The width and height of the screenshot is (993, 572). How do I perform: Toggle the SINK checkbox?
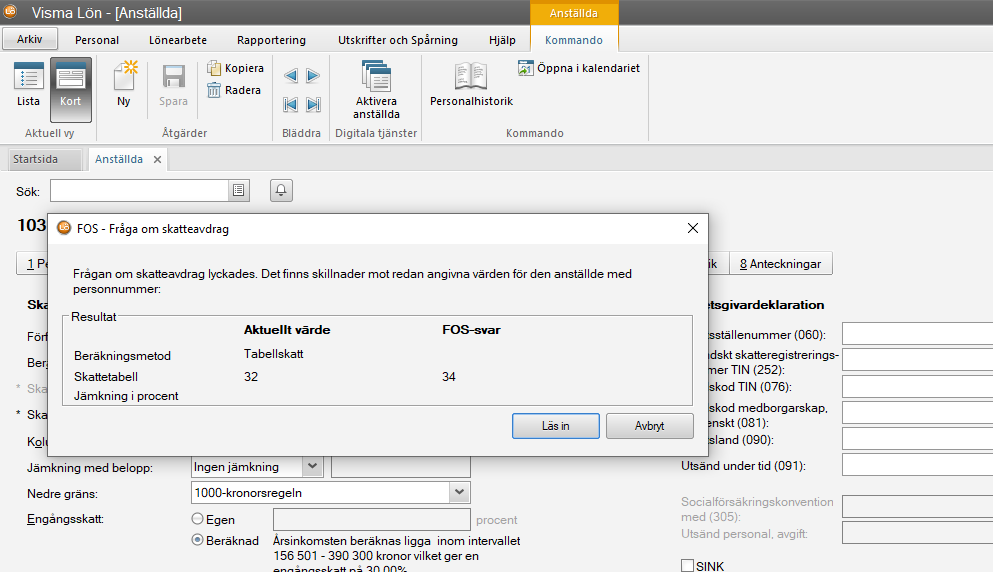687,566
